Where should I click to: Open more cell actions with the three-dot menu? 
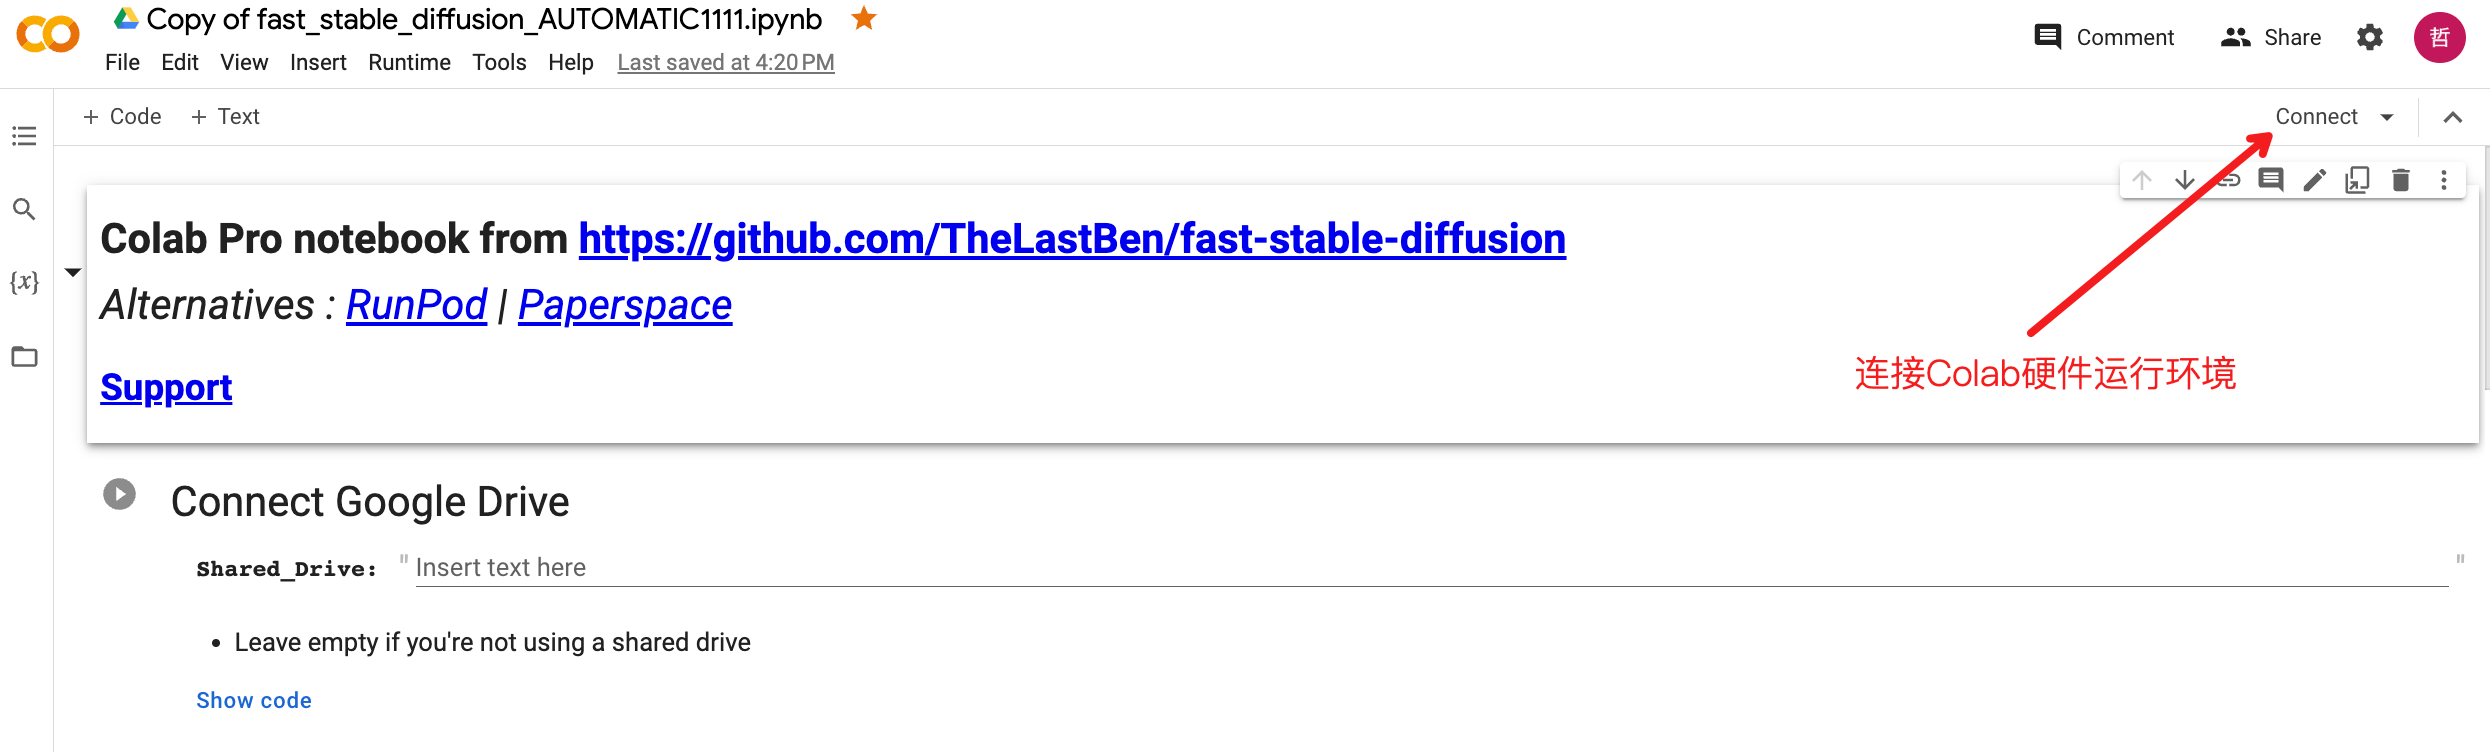tap(2444, 180)
